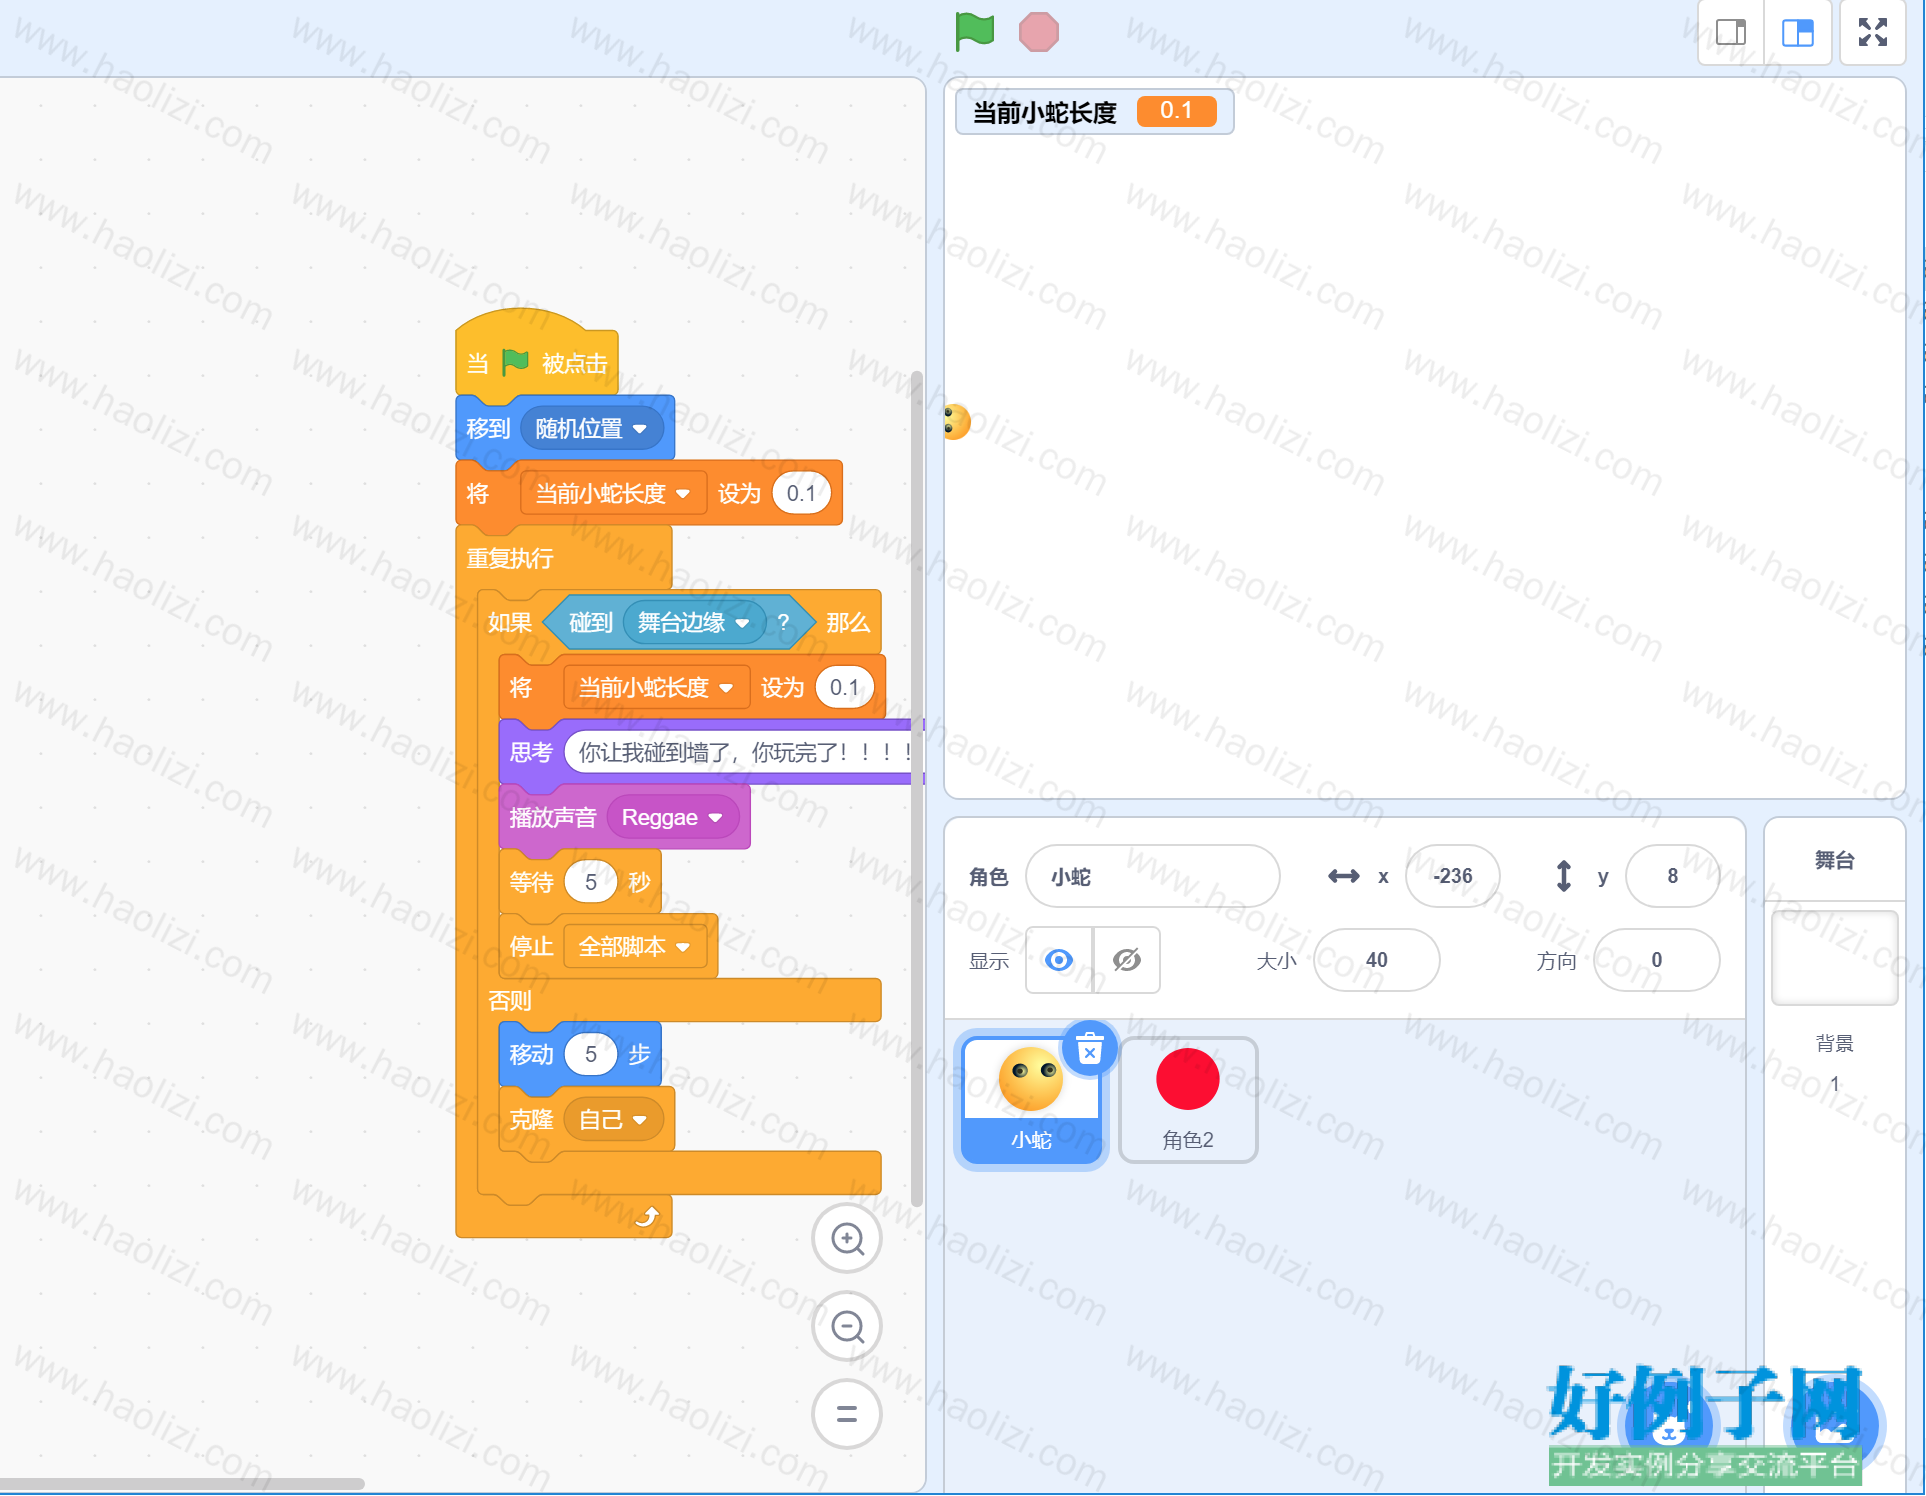The image size is (1926, 1496).
Task: Open variable dropdown inside the 如果 block
Action: [656, 688]
